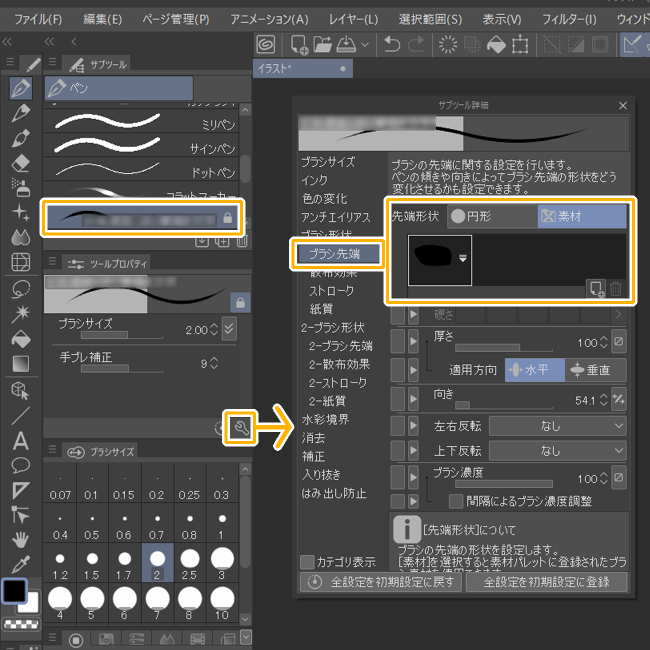
Task: Select the Fill bucket tool in toolbar
Action: 21,339
